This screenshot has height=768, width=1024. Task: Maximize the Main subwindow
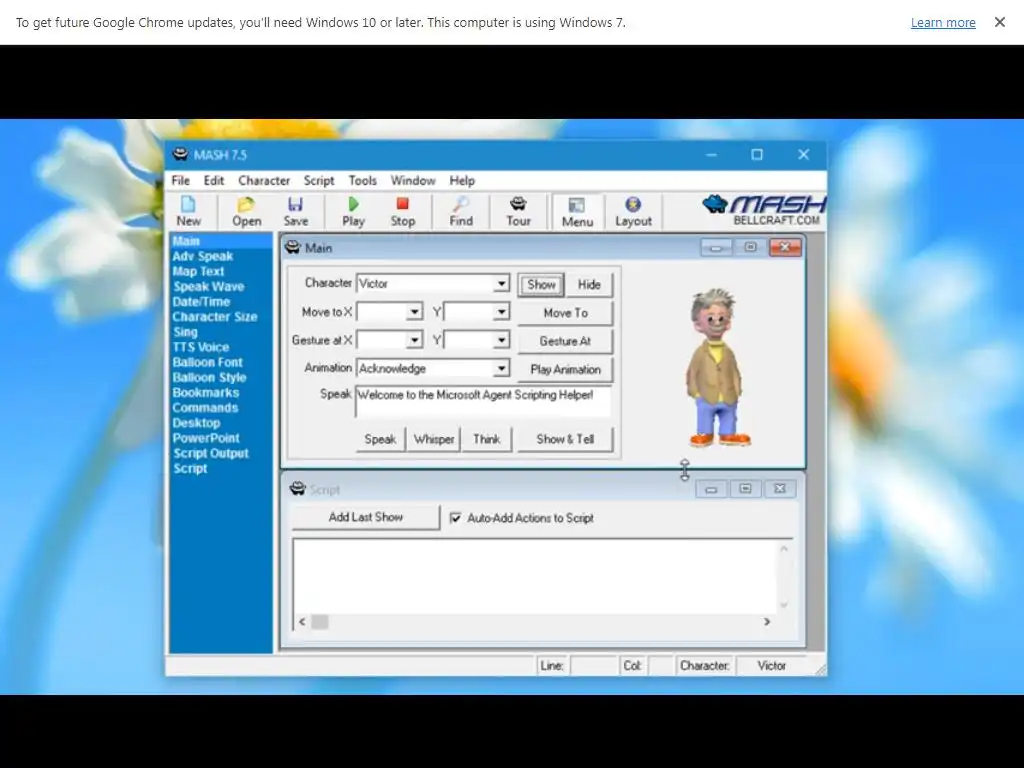point(750,248)
